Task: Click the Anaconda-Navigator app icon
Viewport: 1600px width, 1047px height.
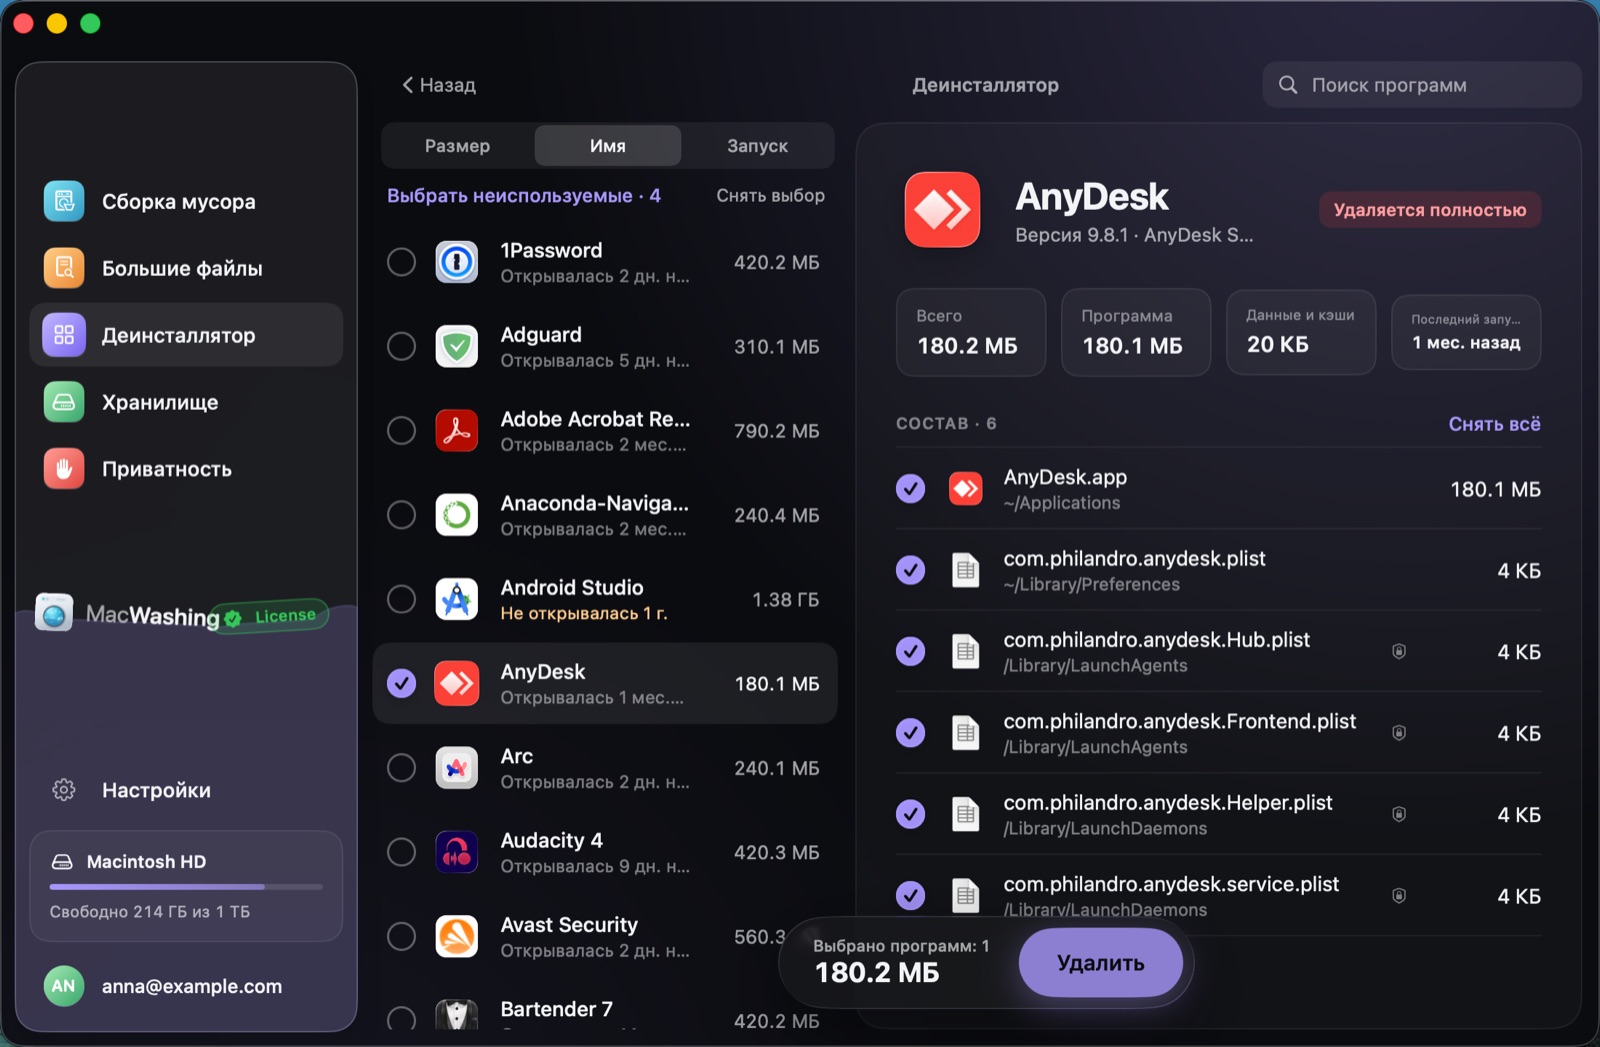Action: [x=457, y=515]
